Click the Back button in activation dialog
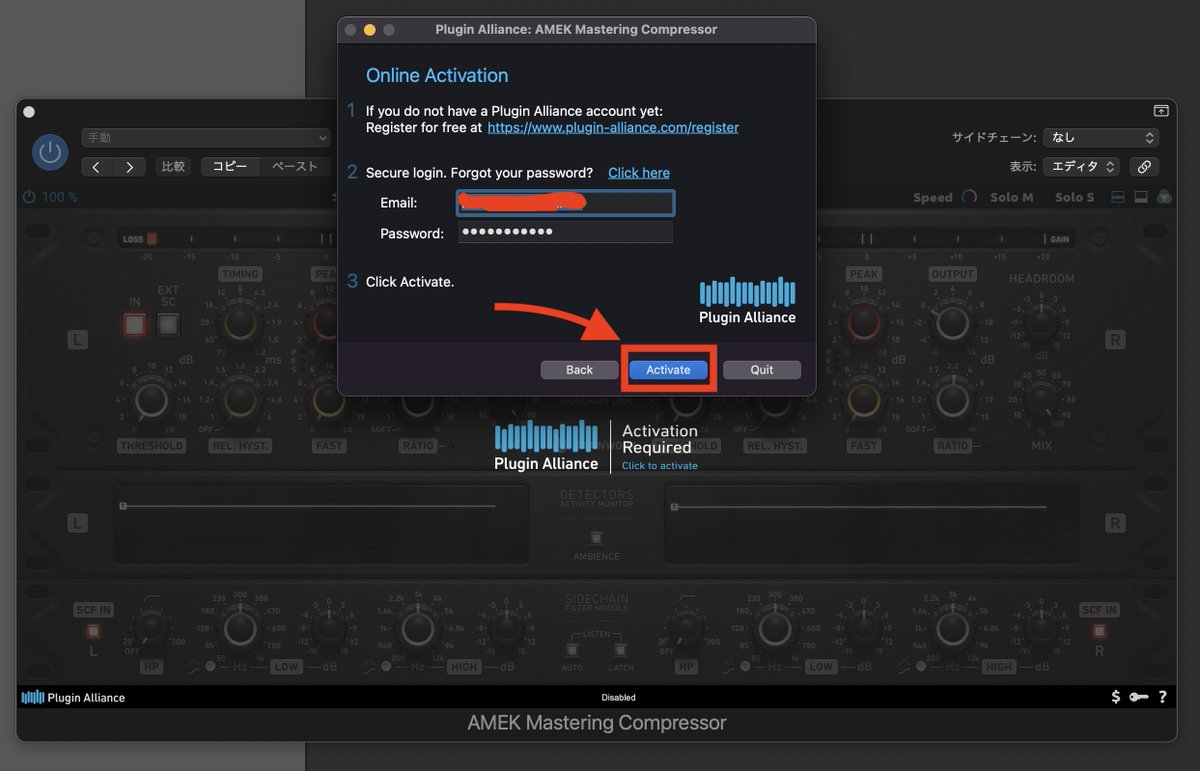Image resolution: width=1200 pixels, height=771 pixels. coord(579,370)
